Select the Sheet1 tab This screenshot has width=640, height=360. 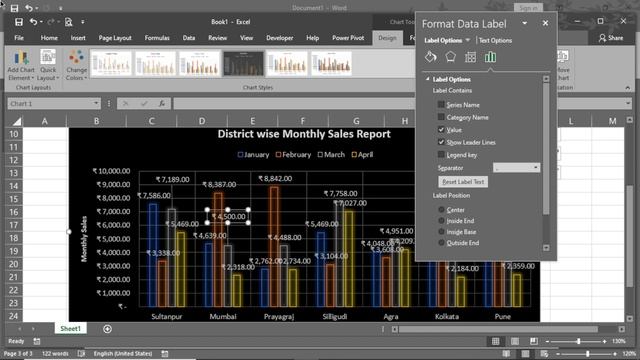(70, 329)
